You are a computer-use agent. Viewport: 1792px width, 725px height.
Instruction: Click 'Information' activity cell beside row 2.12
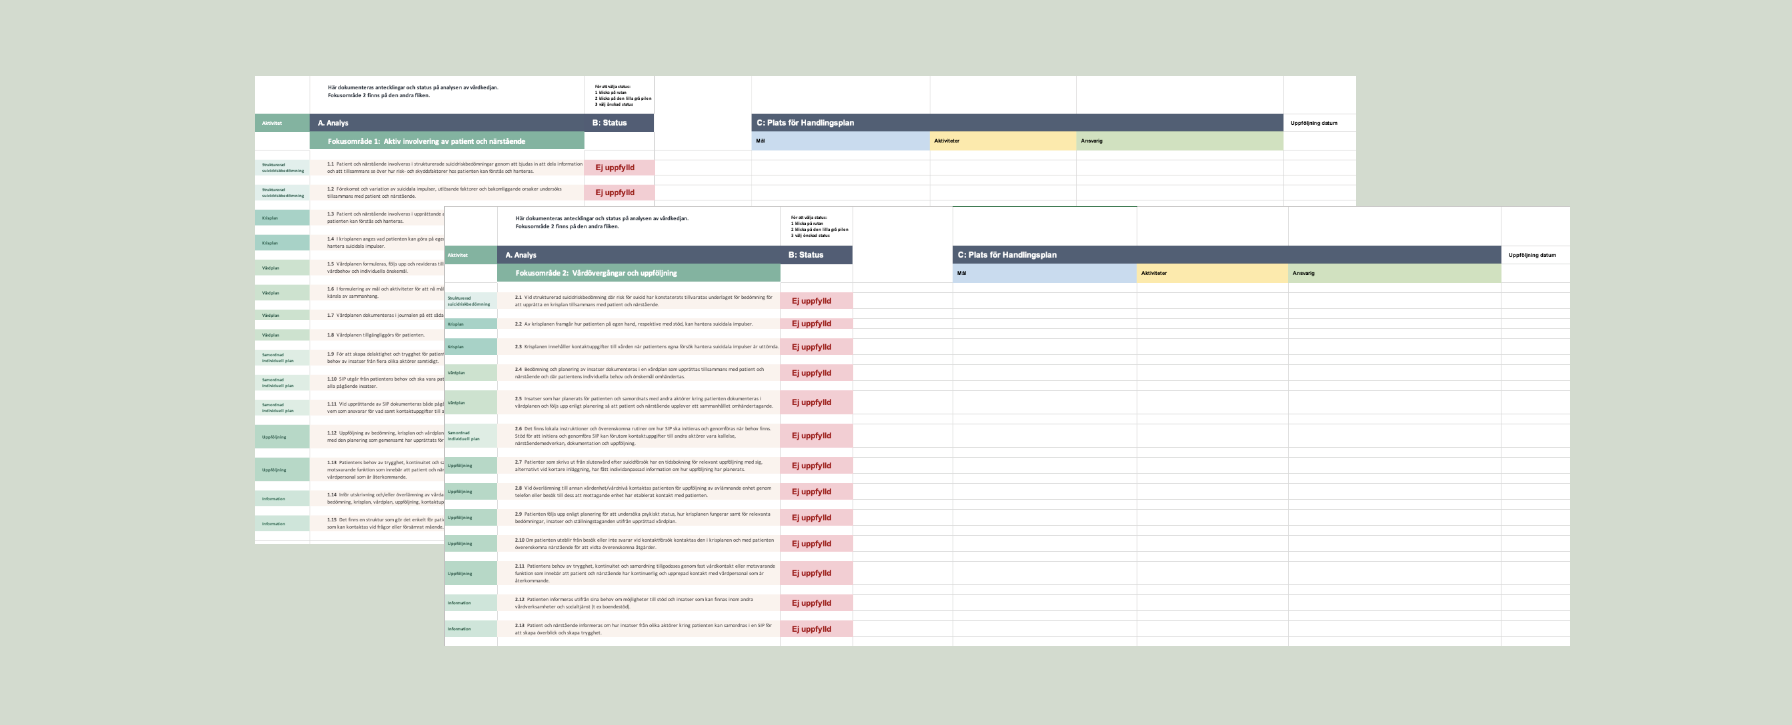click(471, 603)
